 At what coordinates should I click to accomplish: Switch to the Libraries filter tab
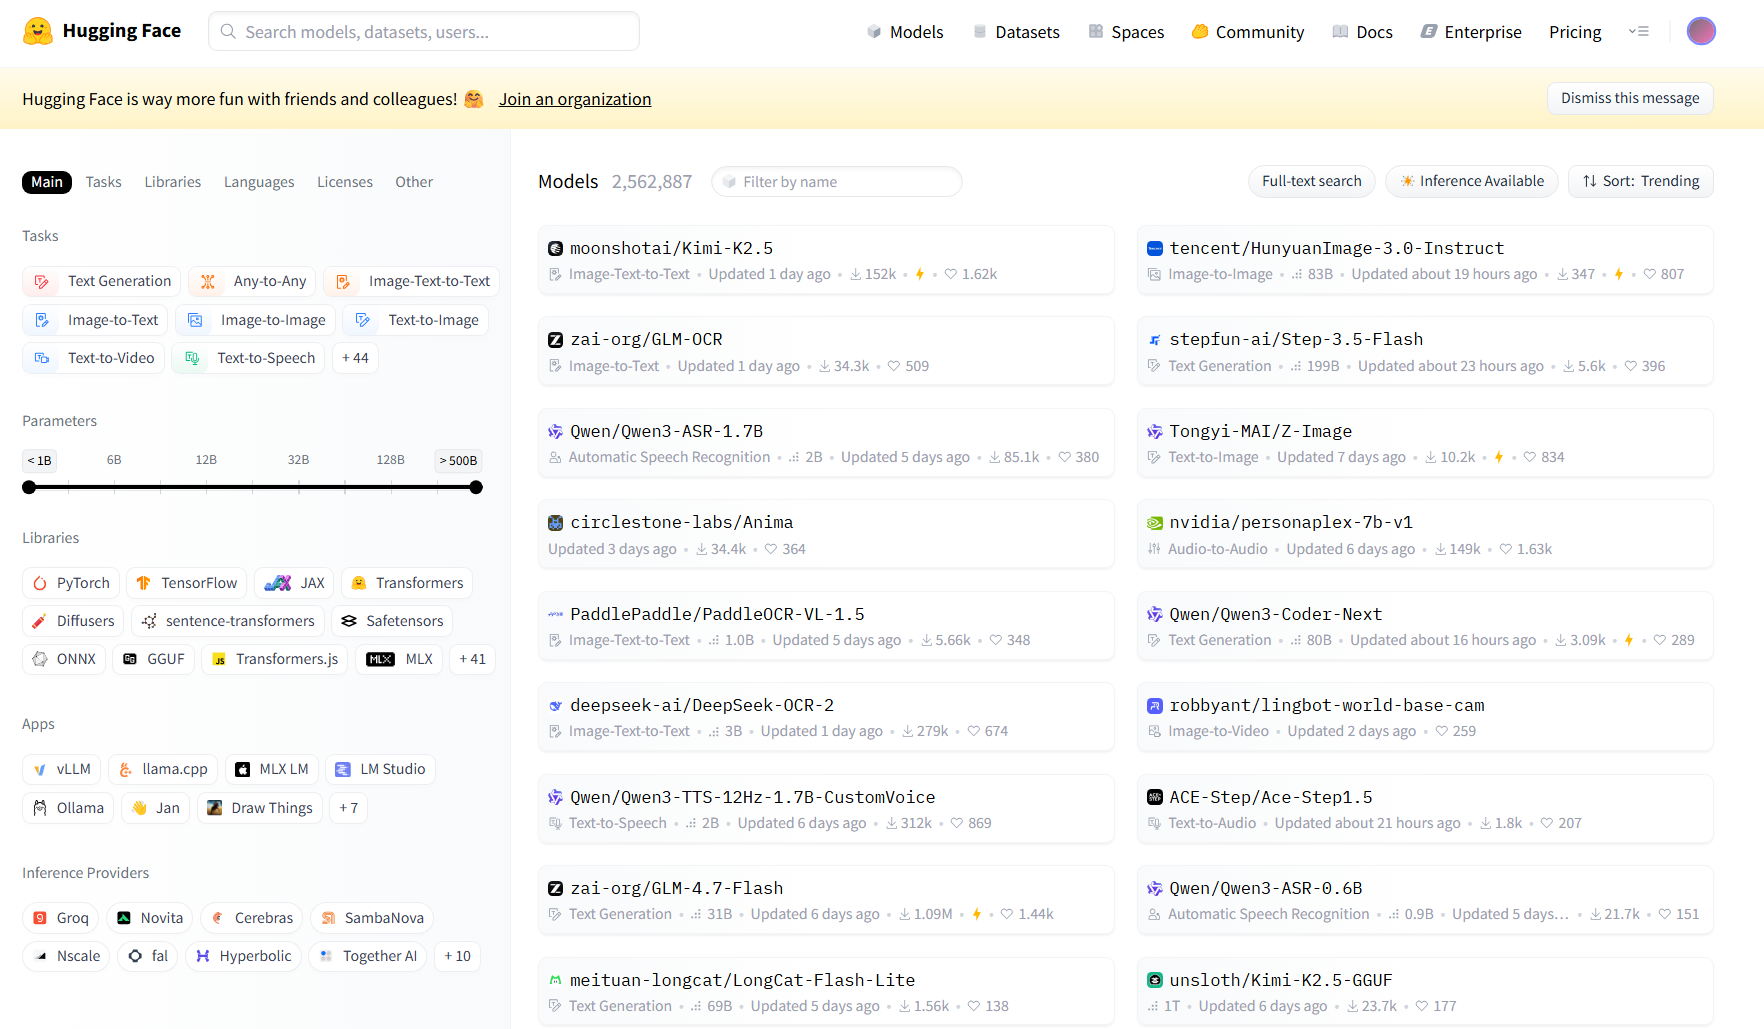[x=172, y=182]
